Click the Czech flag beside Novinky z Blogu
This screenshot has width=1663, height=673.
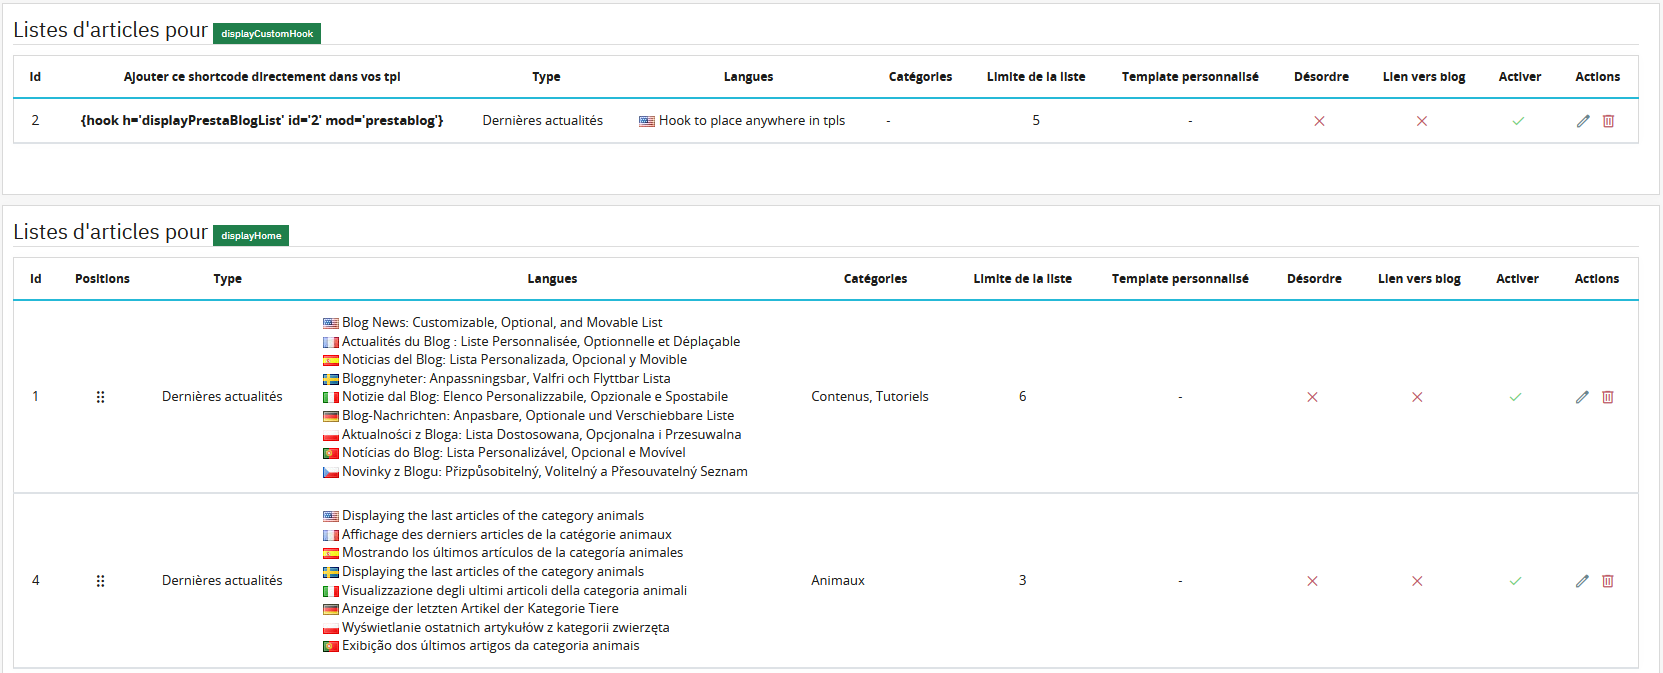331,472
